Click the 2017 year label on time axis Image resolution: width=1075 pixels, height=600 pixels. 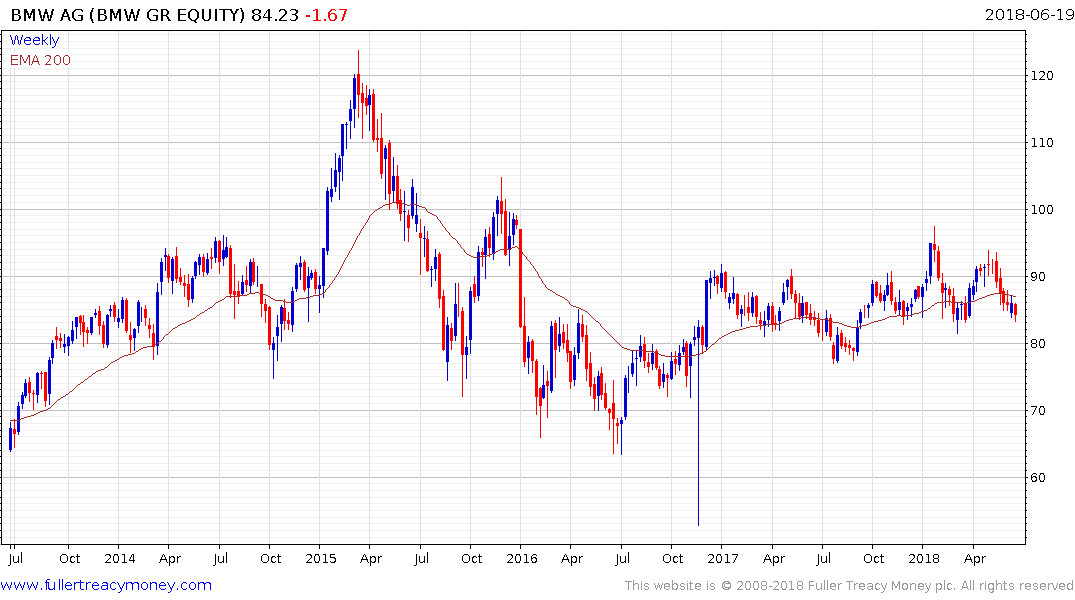pyautogui.click(x=723, y=558)
